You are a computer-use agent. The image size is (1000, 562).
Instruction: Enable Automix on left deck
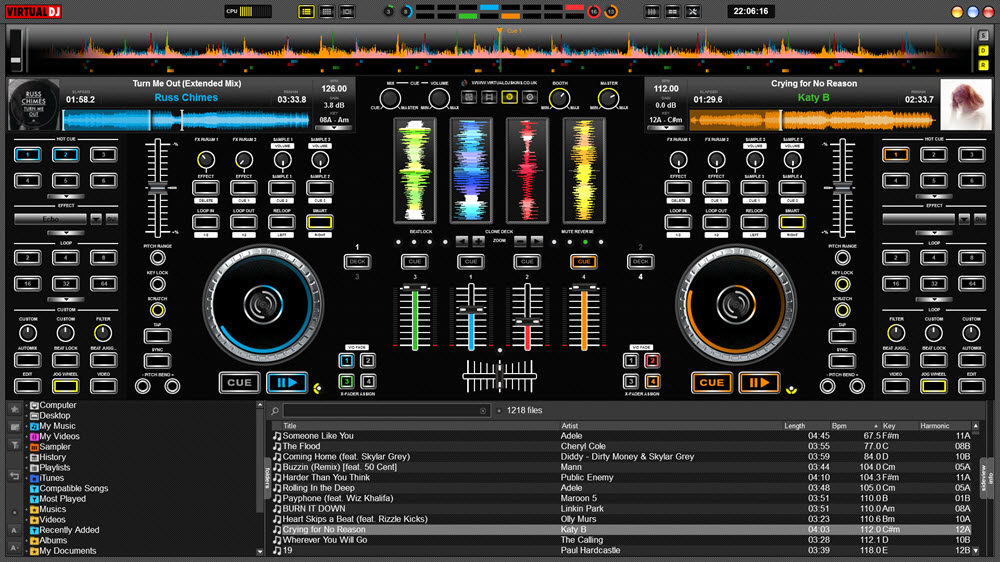(x=27, y=360)
